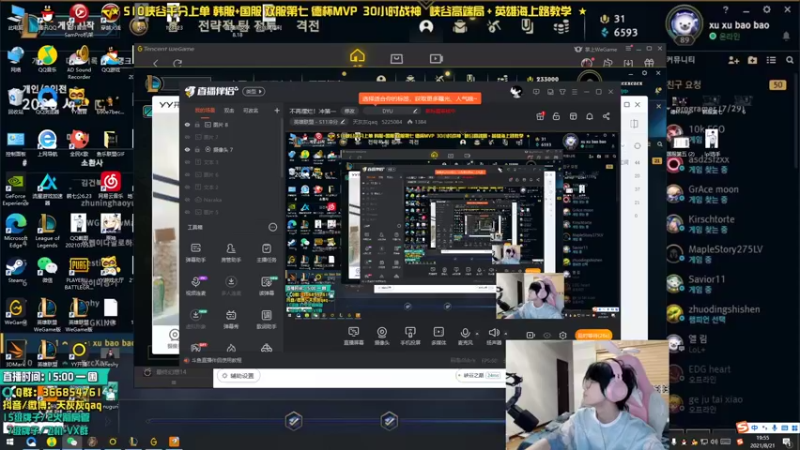Search friends in League client panel
This screenshot has height=450, width=800.
pyautogui.click(x=790, y=60)
